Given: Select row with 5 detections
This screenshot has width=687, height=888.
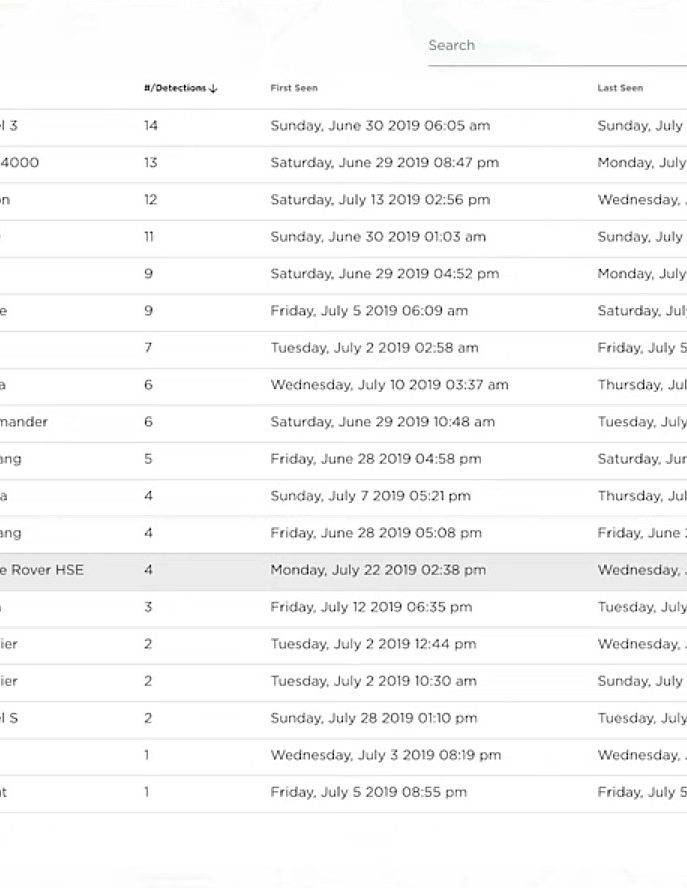Looking at the screenshot, I should pyautogui.click(x=343, y=459).
